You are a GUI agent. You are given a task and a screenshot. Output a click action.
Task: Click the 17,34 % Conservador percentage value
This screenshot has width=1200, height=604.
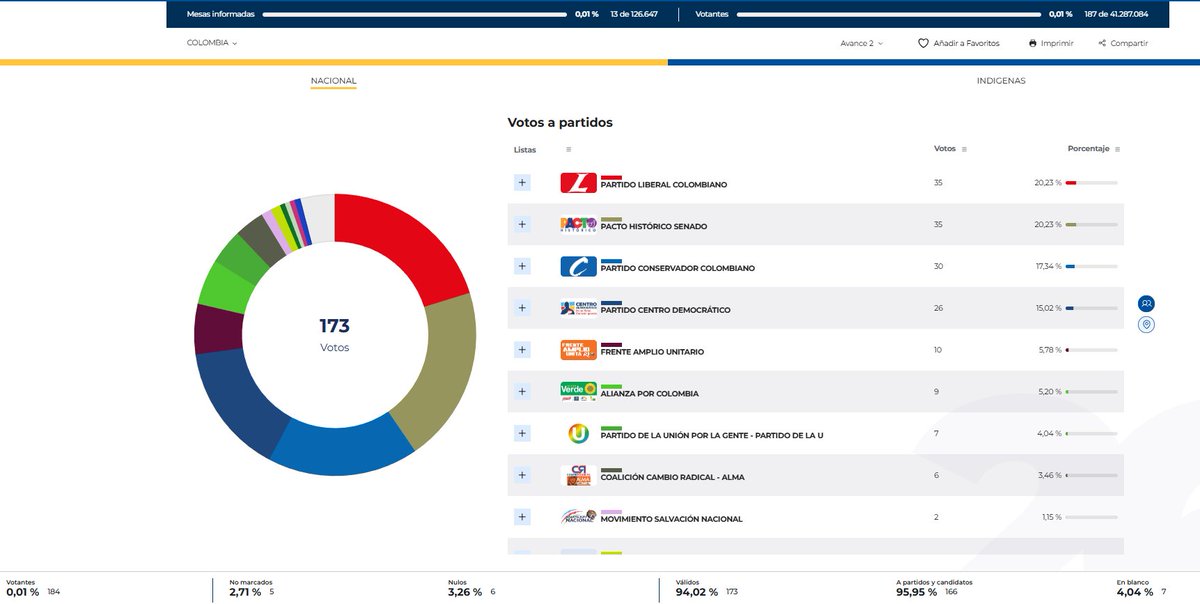pyautogui.click(x=1048, y=268)
